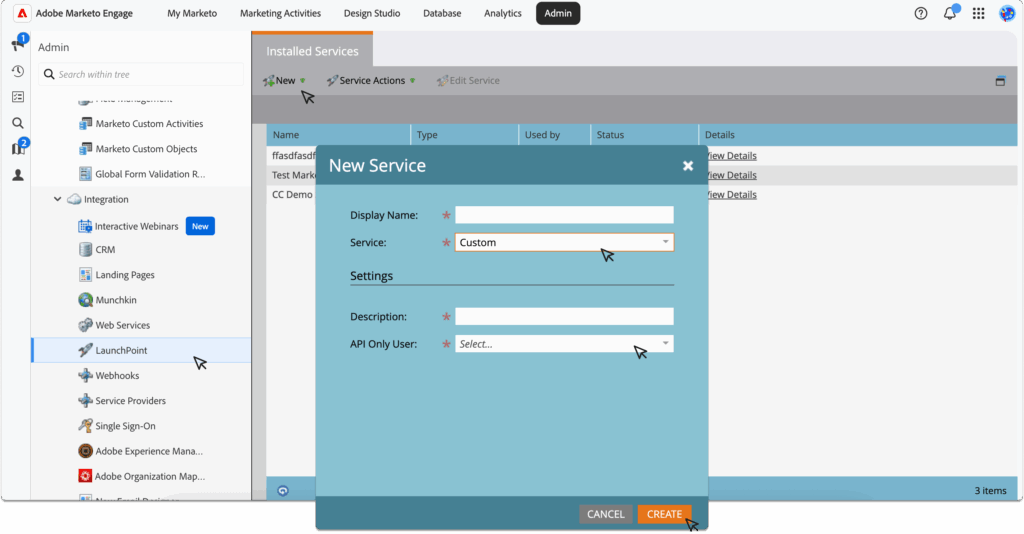This screenshot has width=1024, height=534.
Task: Open the API Only User dropdown
Action: tap(564, 344)
